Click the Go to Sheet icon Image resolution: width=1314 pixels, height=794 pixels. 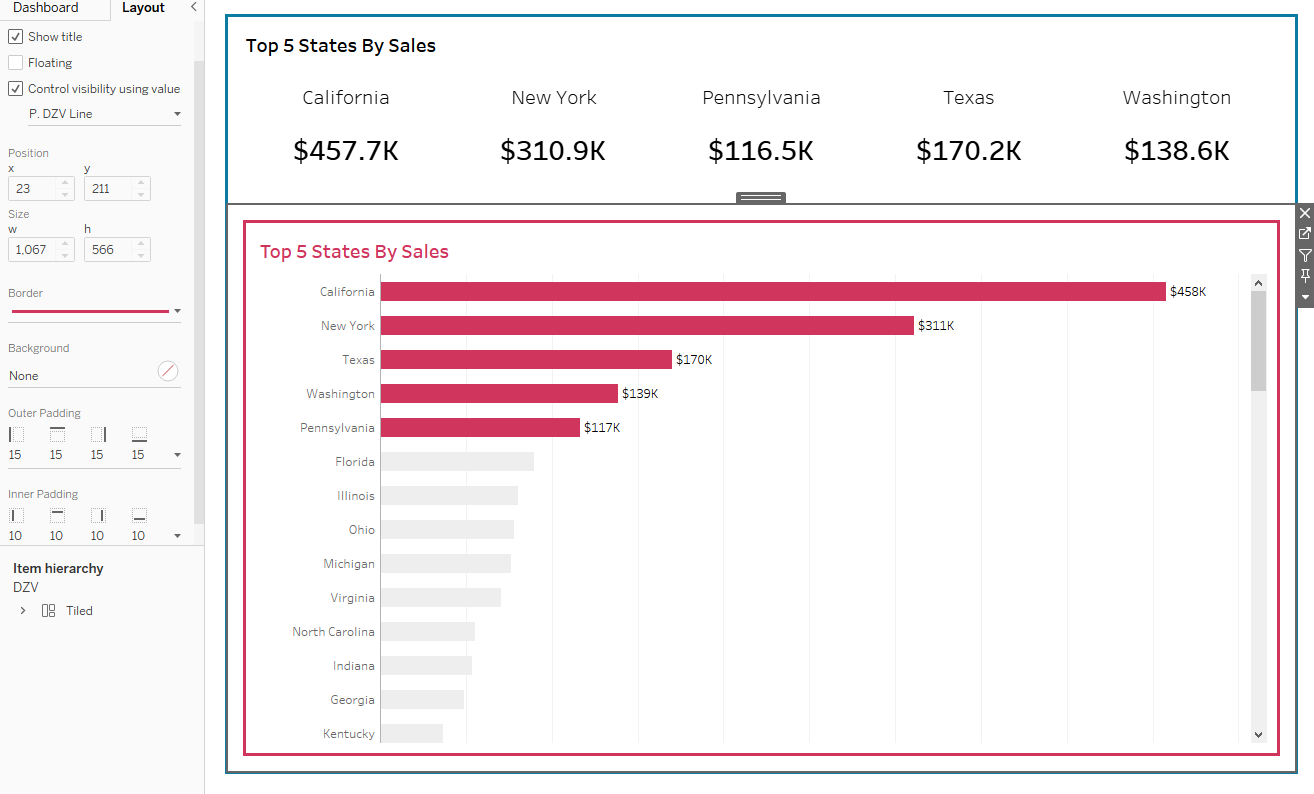(1304, 233)
